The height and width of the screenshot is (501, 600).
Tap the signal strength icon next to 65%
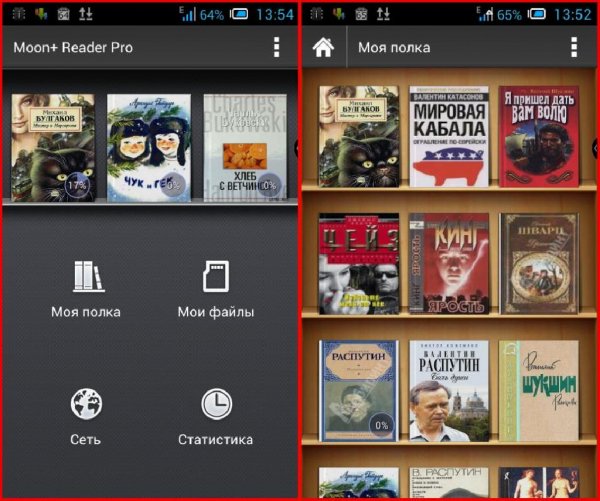coord(485,14)
